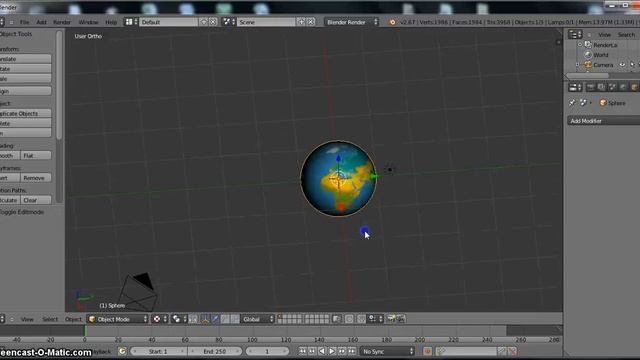640x360 pixels.
Task: Open the File menu
Action: pyautogui.click(x=24, y=22)
